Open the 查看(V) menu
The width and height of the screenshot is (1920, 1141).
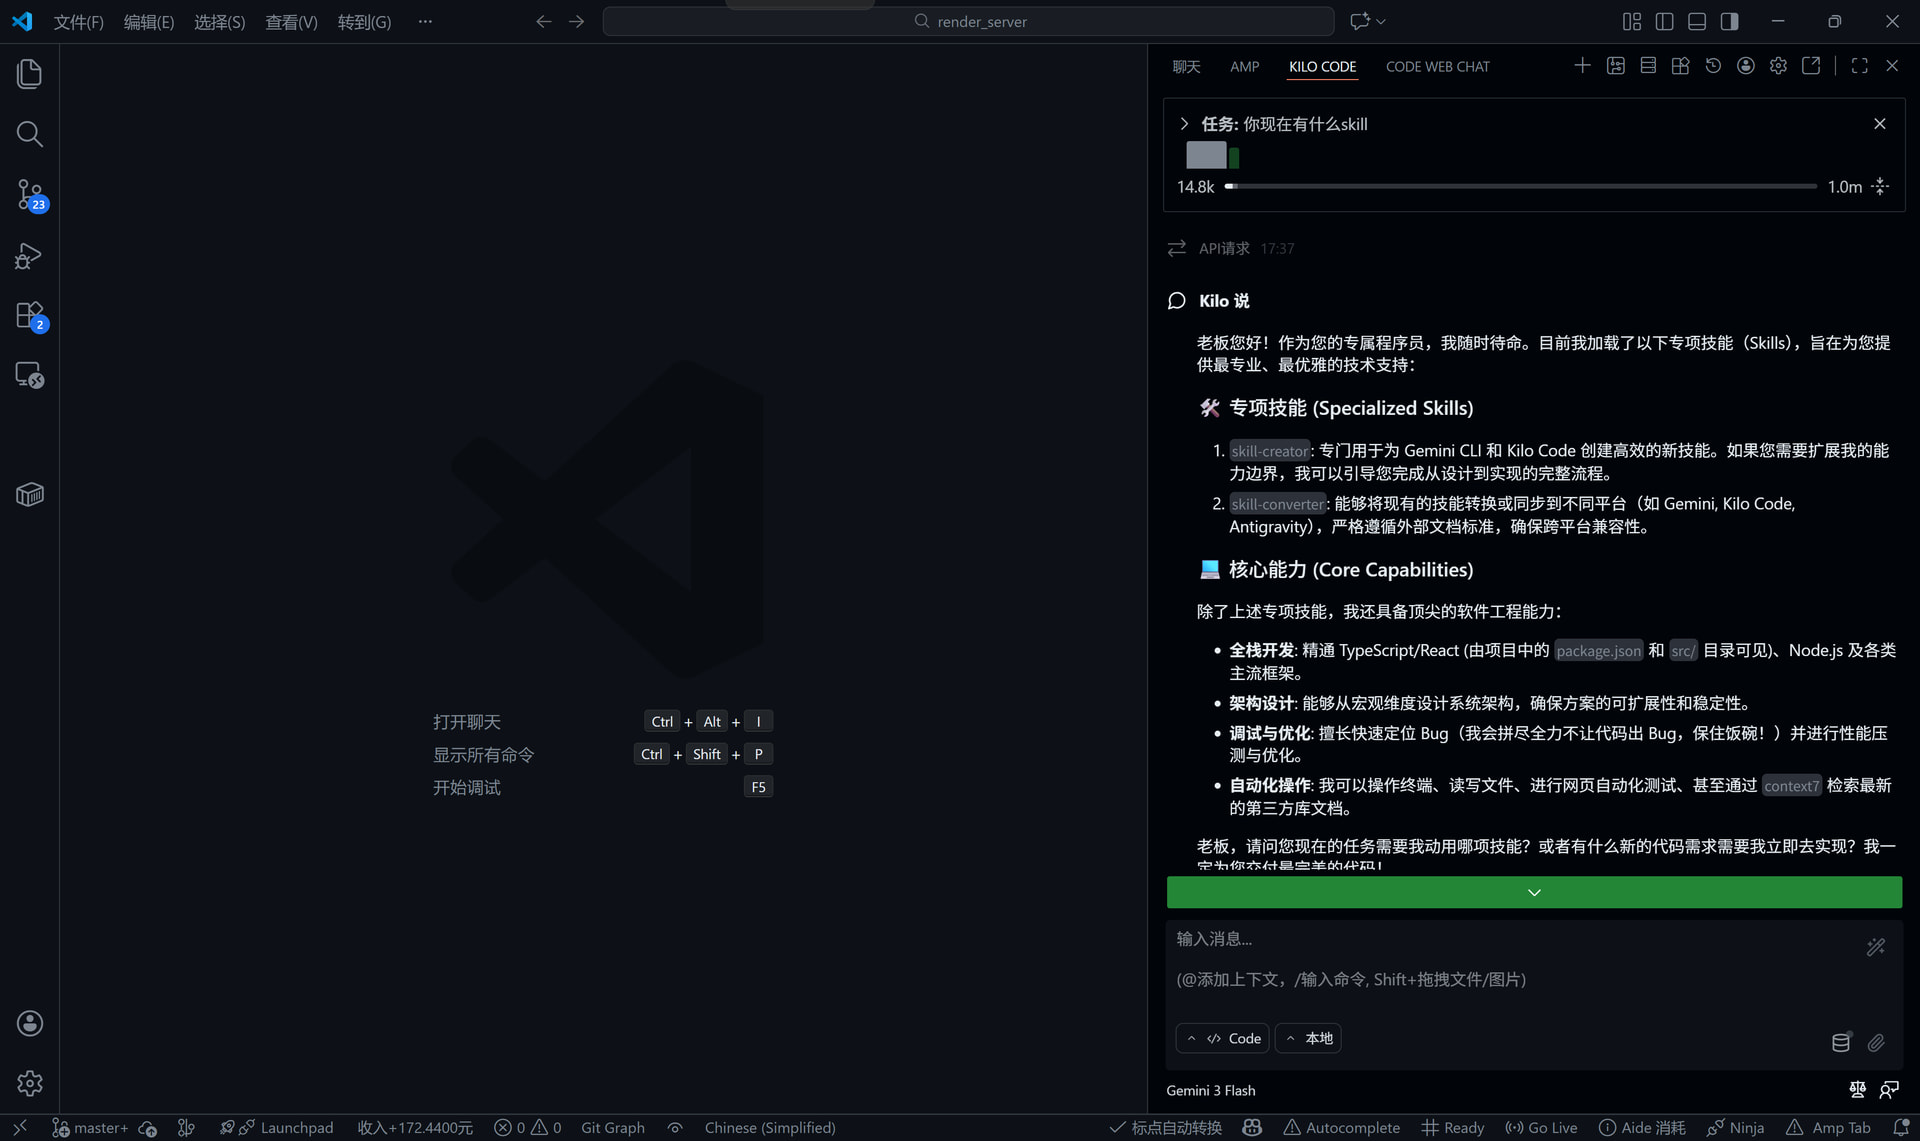pyautogui.click(x=291, y=22)
